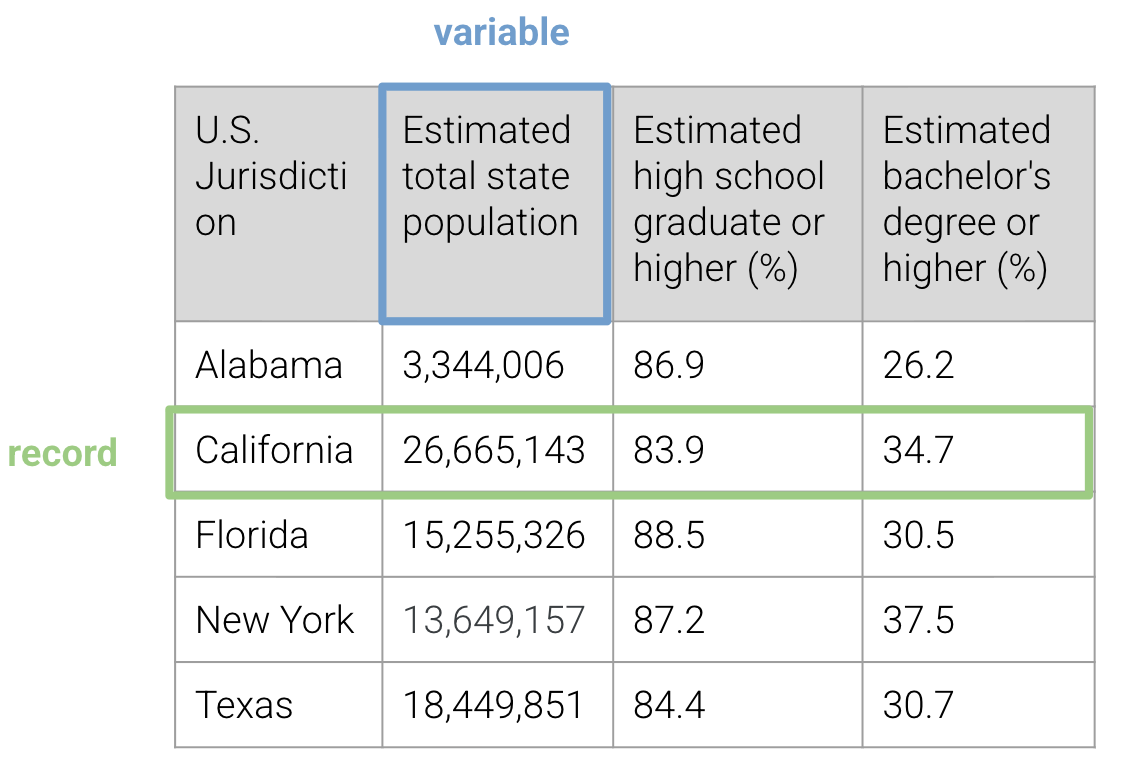The width and height of the screenshot is (1126, 768).
Task: Click Texas bachelor's degree value 30.7
Action: [918, 705]
